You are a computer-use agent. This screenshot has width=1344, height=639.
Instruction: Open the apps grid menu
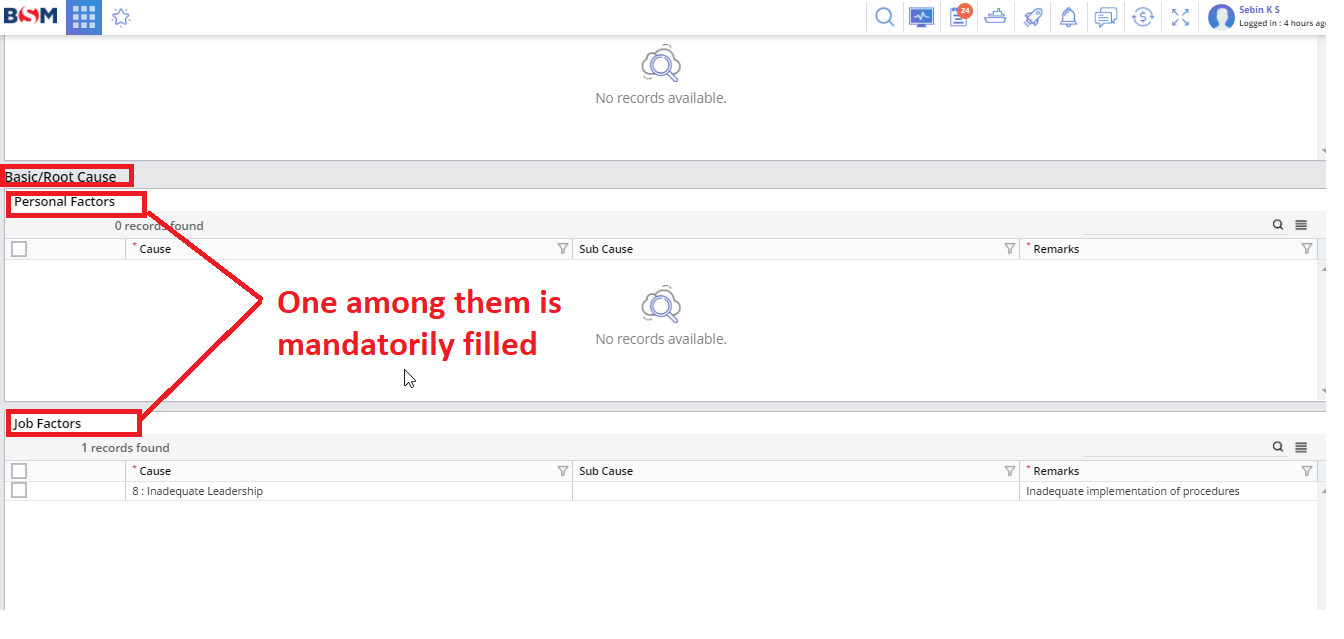(x=84, y=17)
